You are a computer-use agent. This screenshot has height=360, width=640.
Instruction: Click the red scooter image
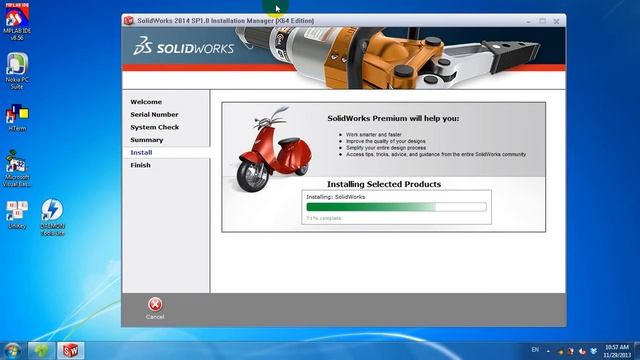274,149
